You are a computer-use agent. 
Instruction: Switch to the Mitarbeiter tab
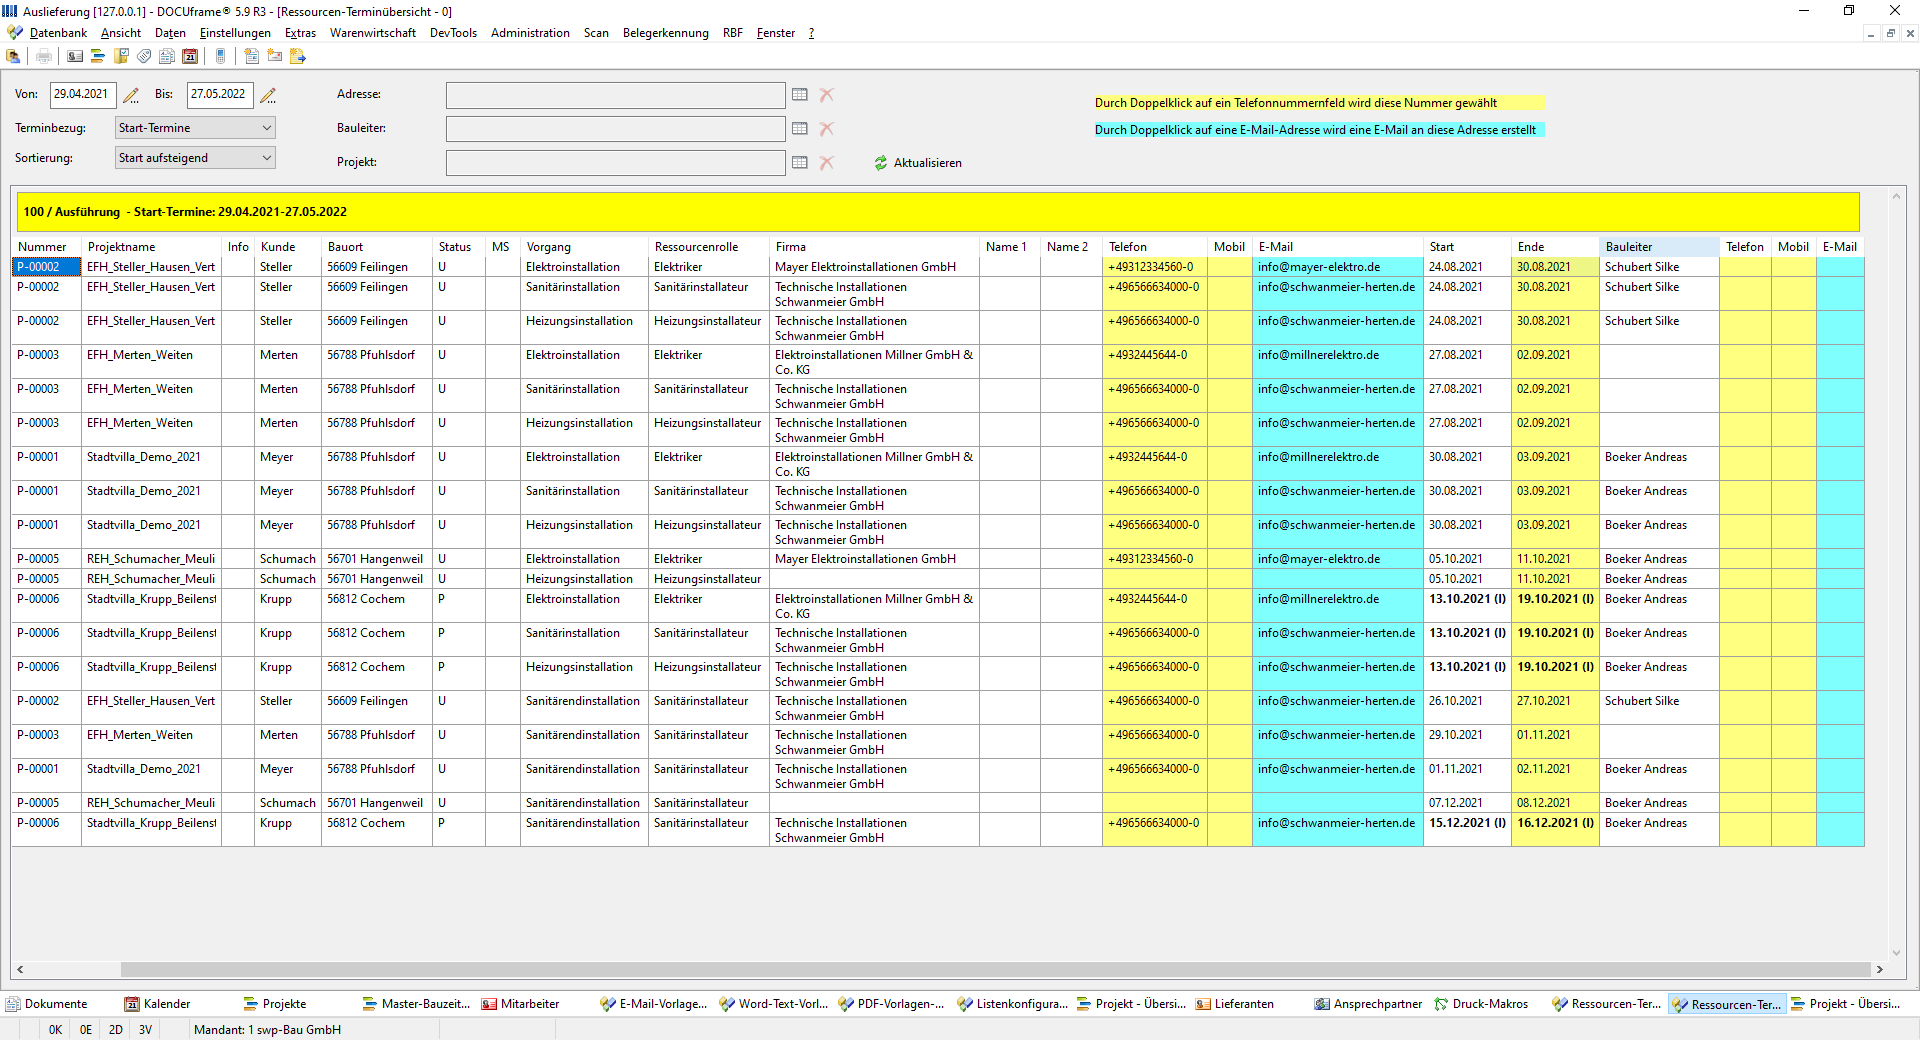520,1004
